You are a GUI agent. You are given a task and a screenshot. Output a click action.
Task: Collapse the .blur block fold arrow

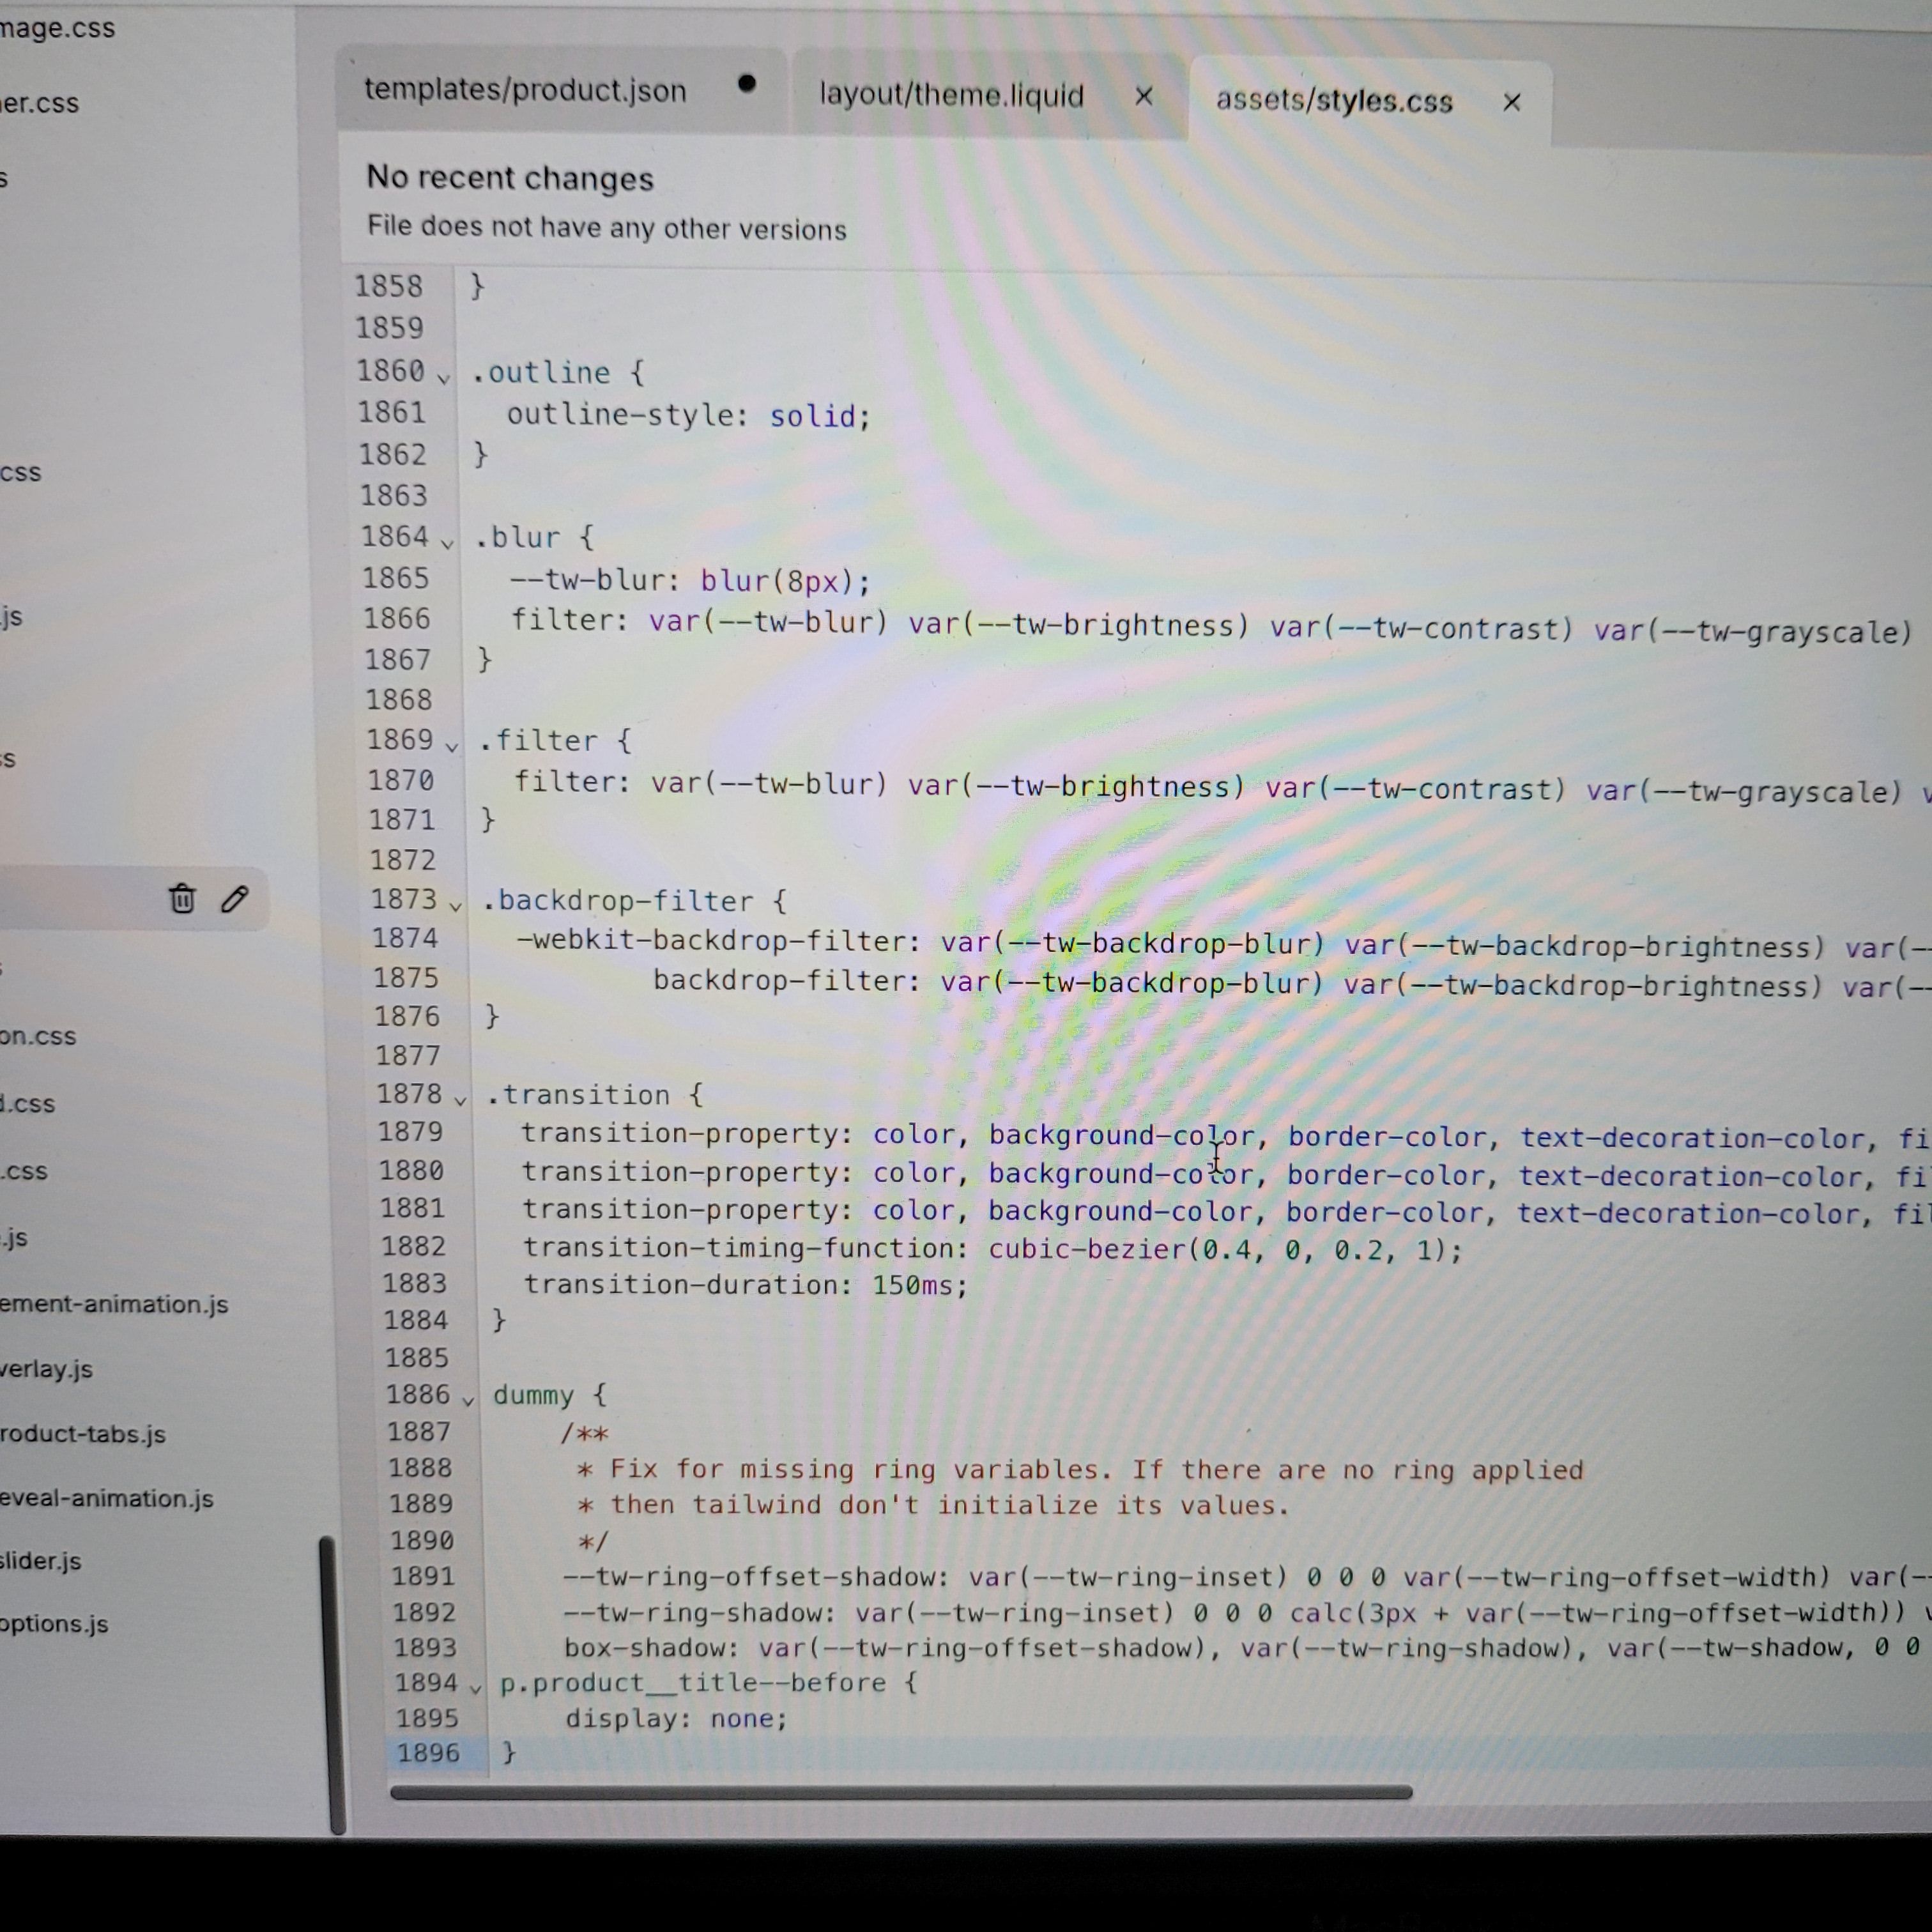[x=447, y=543]
